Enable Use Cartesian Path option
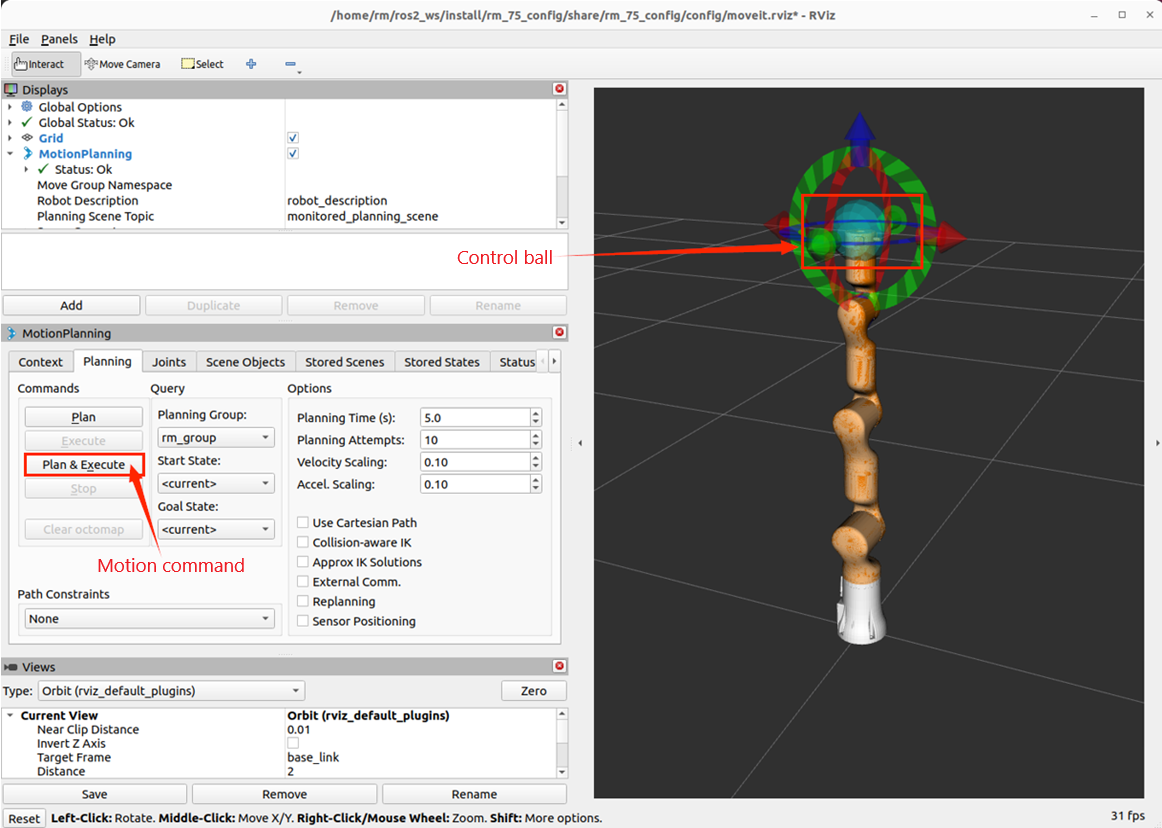Screen dimensions: 1162x828 click(303, 523)
